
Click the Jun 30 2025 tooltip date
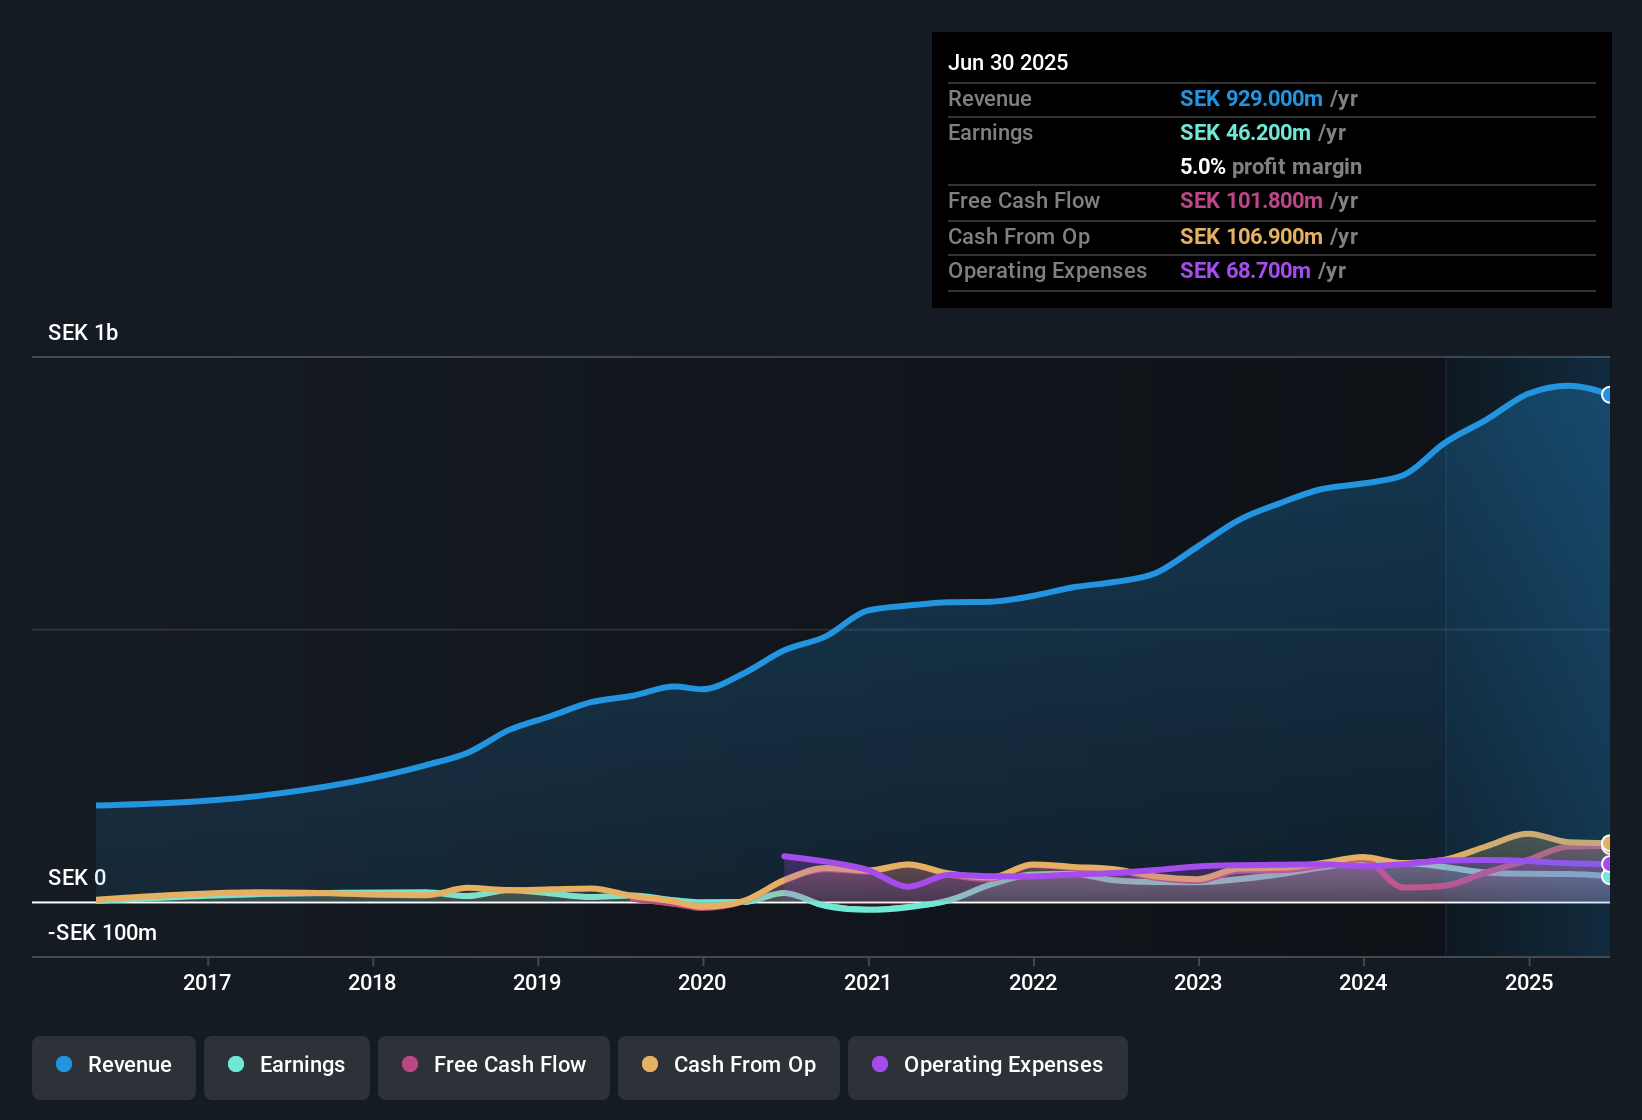pos(1008,62)
